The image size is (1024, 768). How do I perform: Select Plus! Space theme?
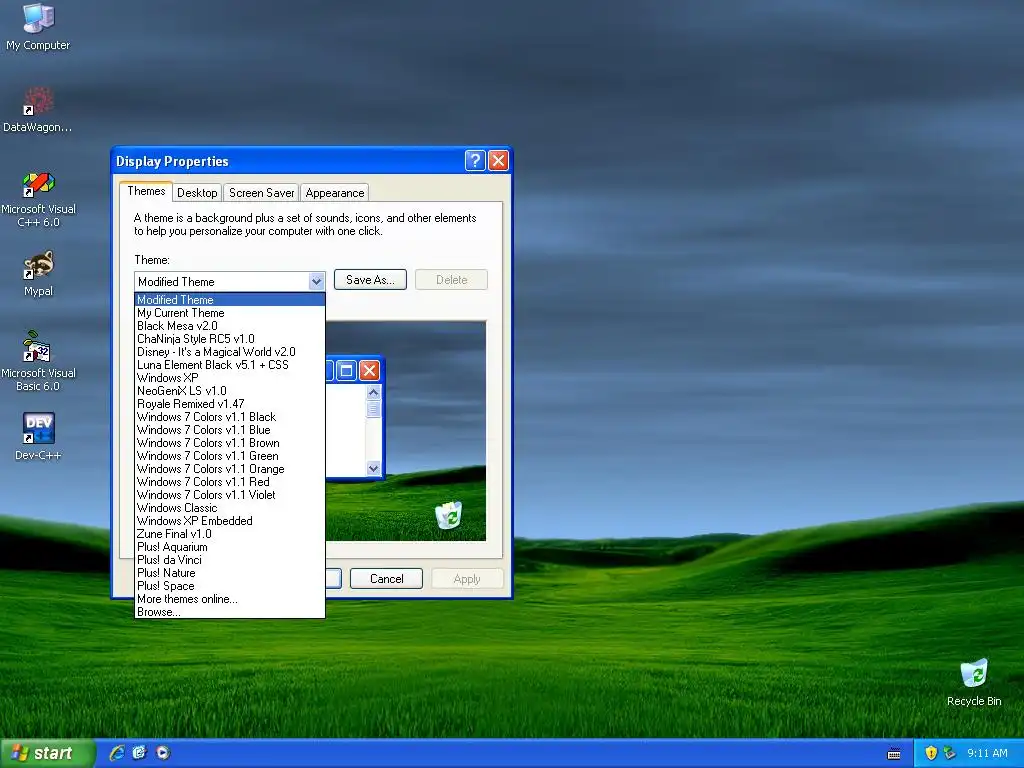click(230, 586)
